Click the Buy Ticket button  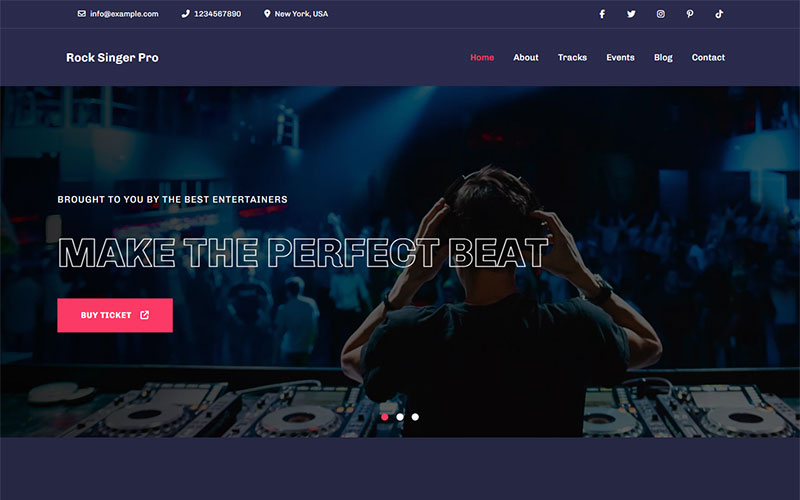coord(115,315)
